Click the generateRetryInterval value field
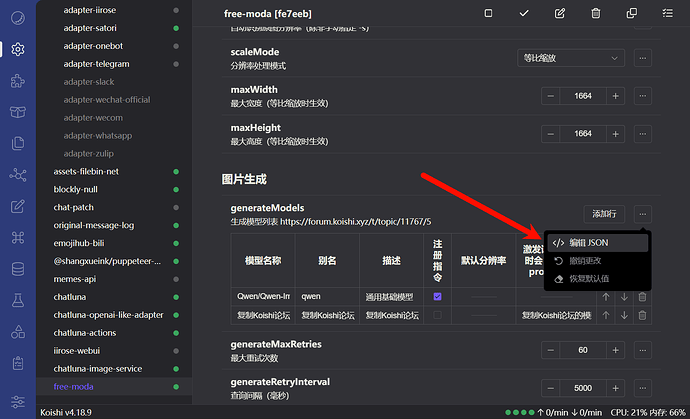 click(x=583, y=388)
